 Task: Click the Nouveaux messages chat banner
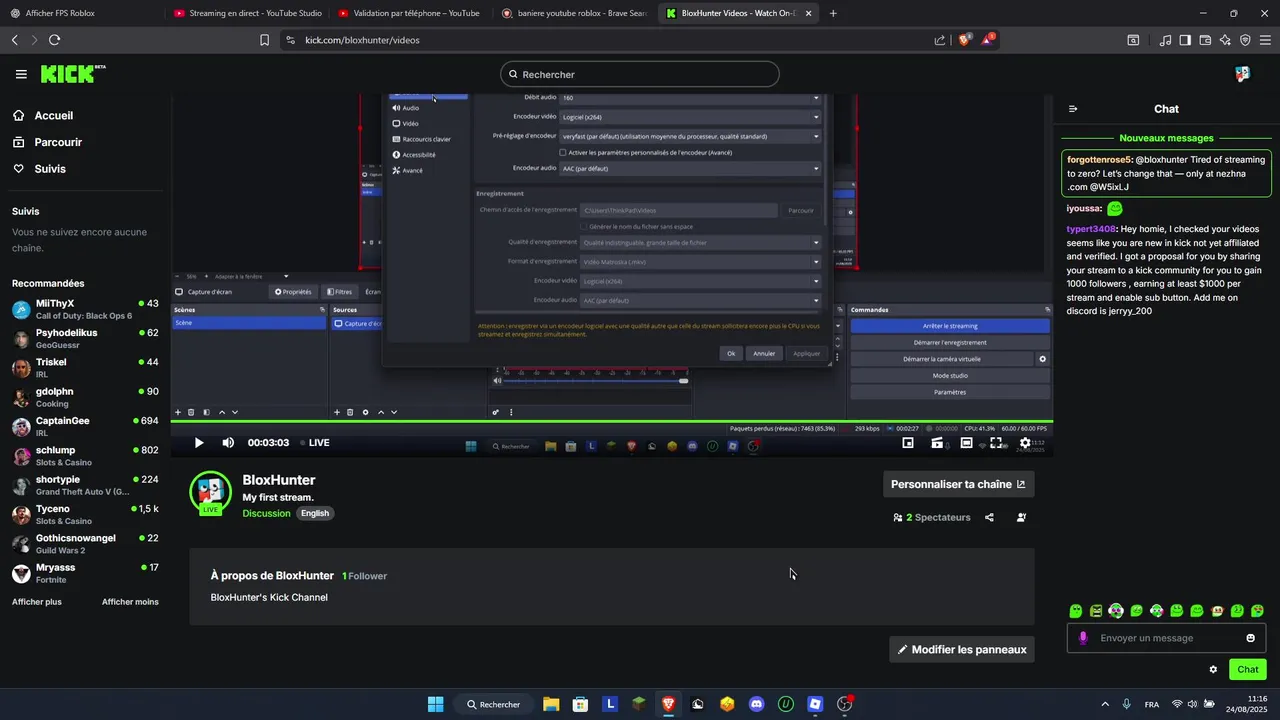[1166, 138]
